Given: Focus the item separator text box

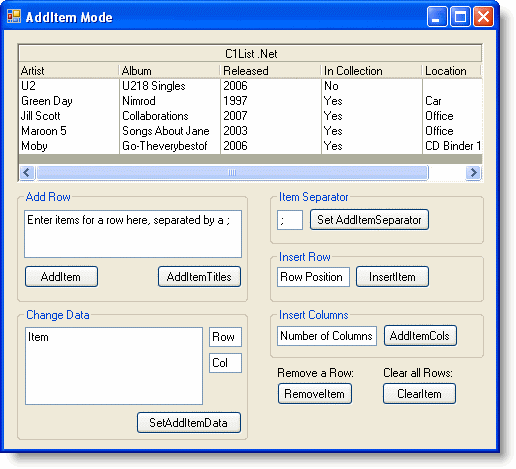Looking at the screenshot, I should 290,220.
